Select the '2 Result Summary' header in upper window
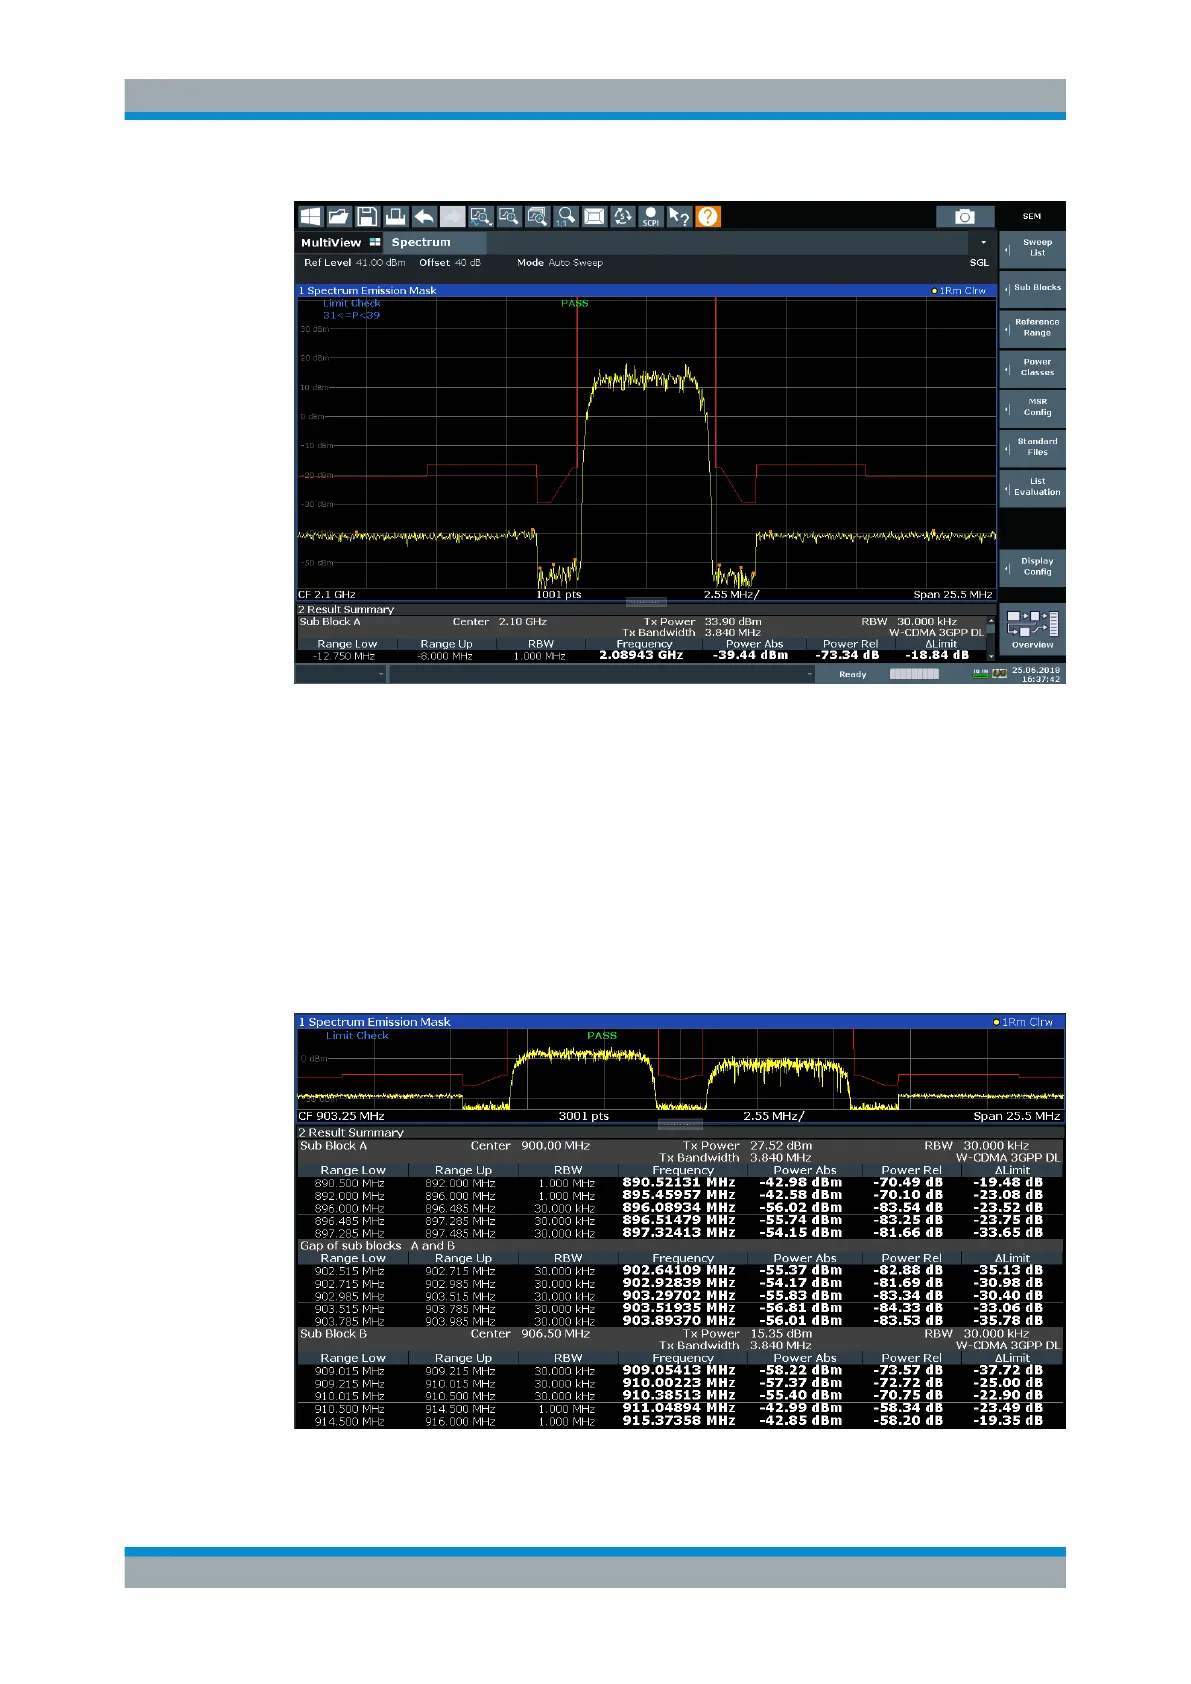The width and height of the screenshot is (1191, 1684). (346, 610)
